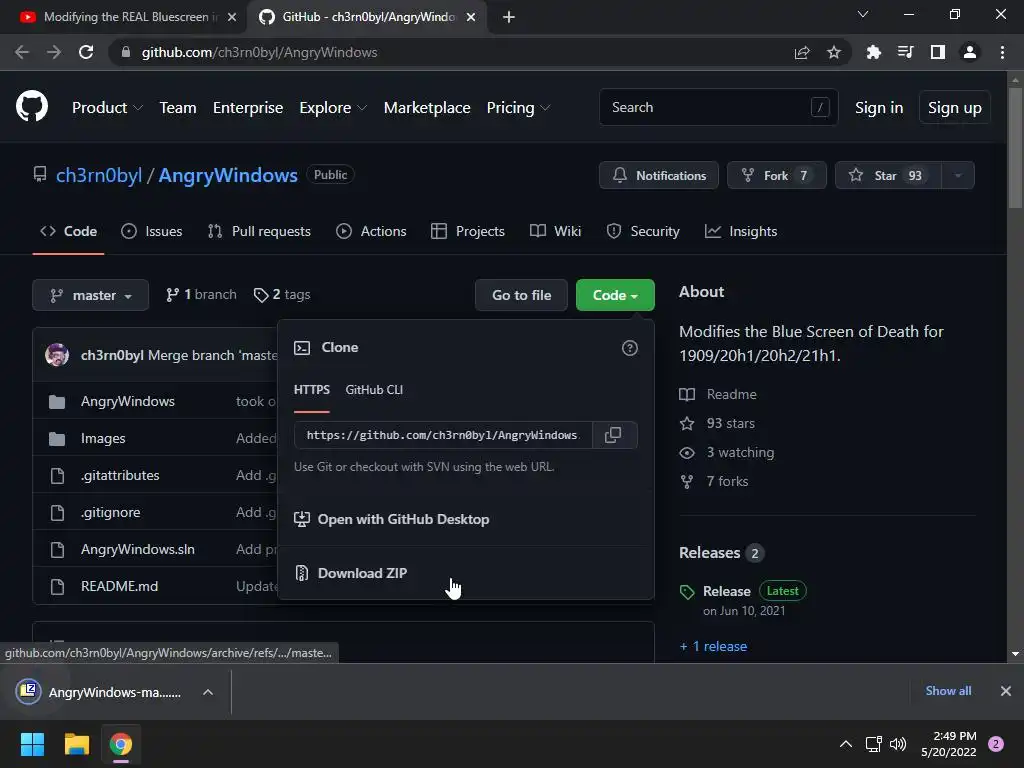Open Chrome extensions puzzle icon
This screenshot has width=1024, height=768.
pyautogui.click(x=873, y=52)
